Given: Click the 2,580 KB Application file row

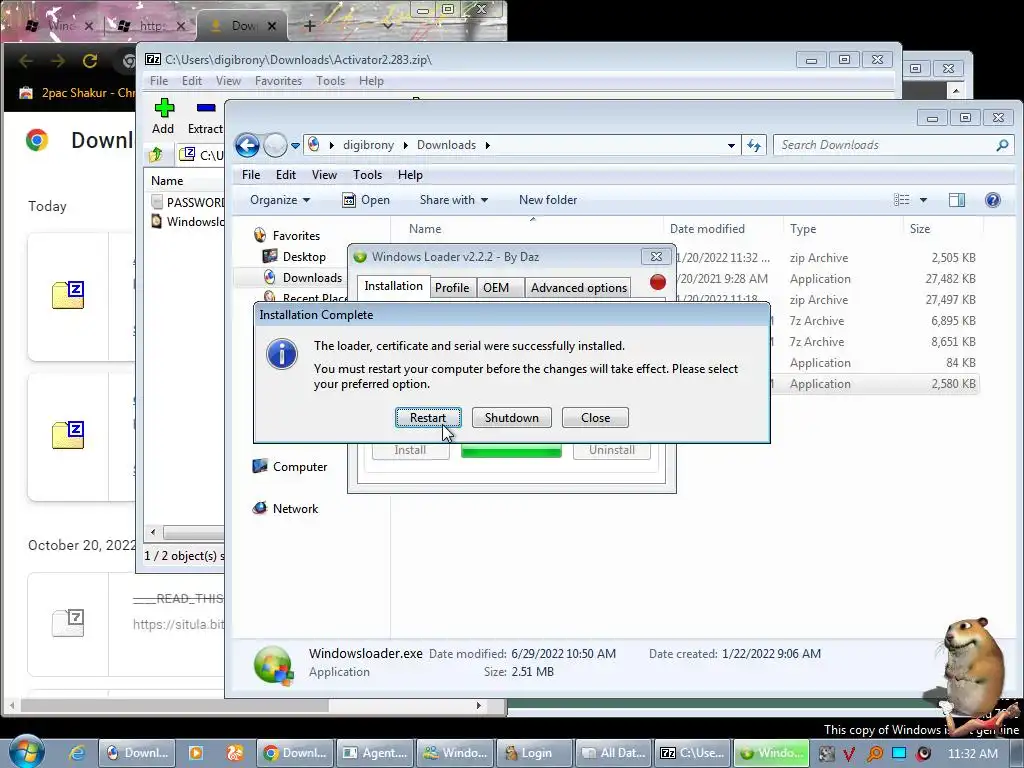Looking at the screenshot, I should (875, 383).
